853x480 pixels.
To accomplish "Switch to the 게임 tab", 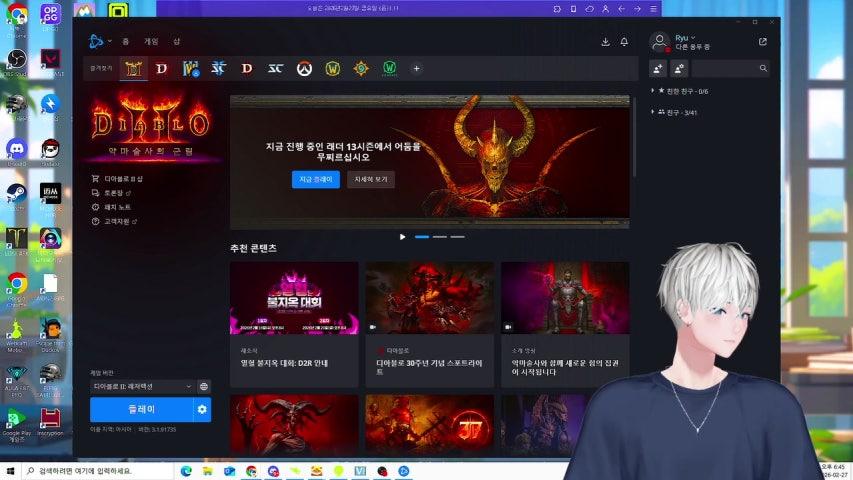I will (x=151, y=42).
